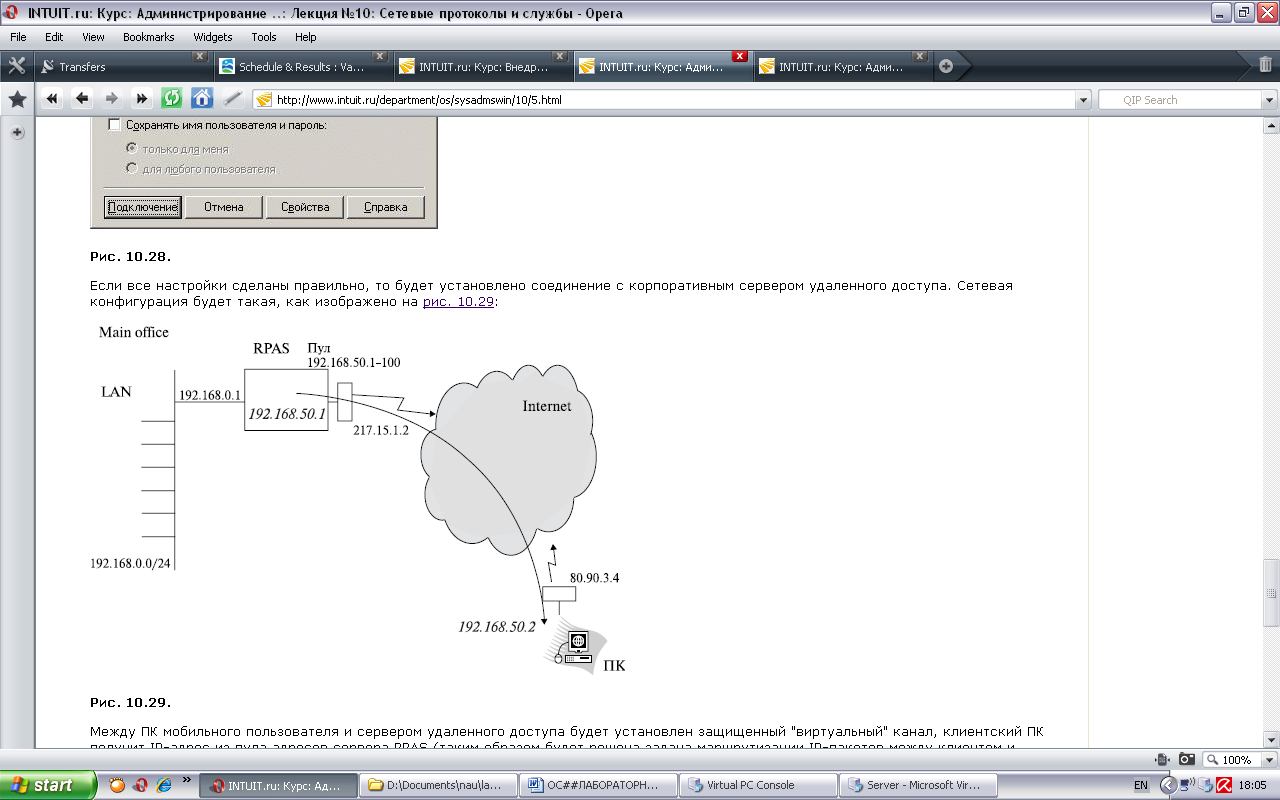Viewport: 1280px width, 800px height.
Task: Switch to D:\Documents\nau folder taskbar item
Action: coord(439,785)
